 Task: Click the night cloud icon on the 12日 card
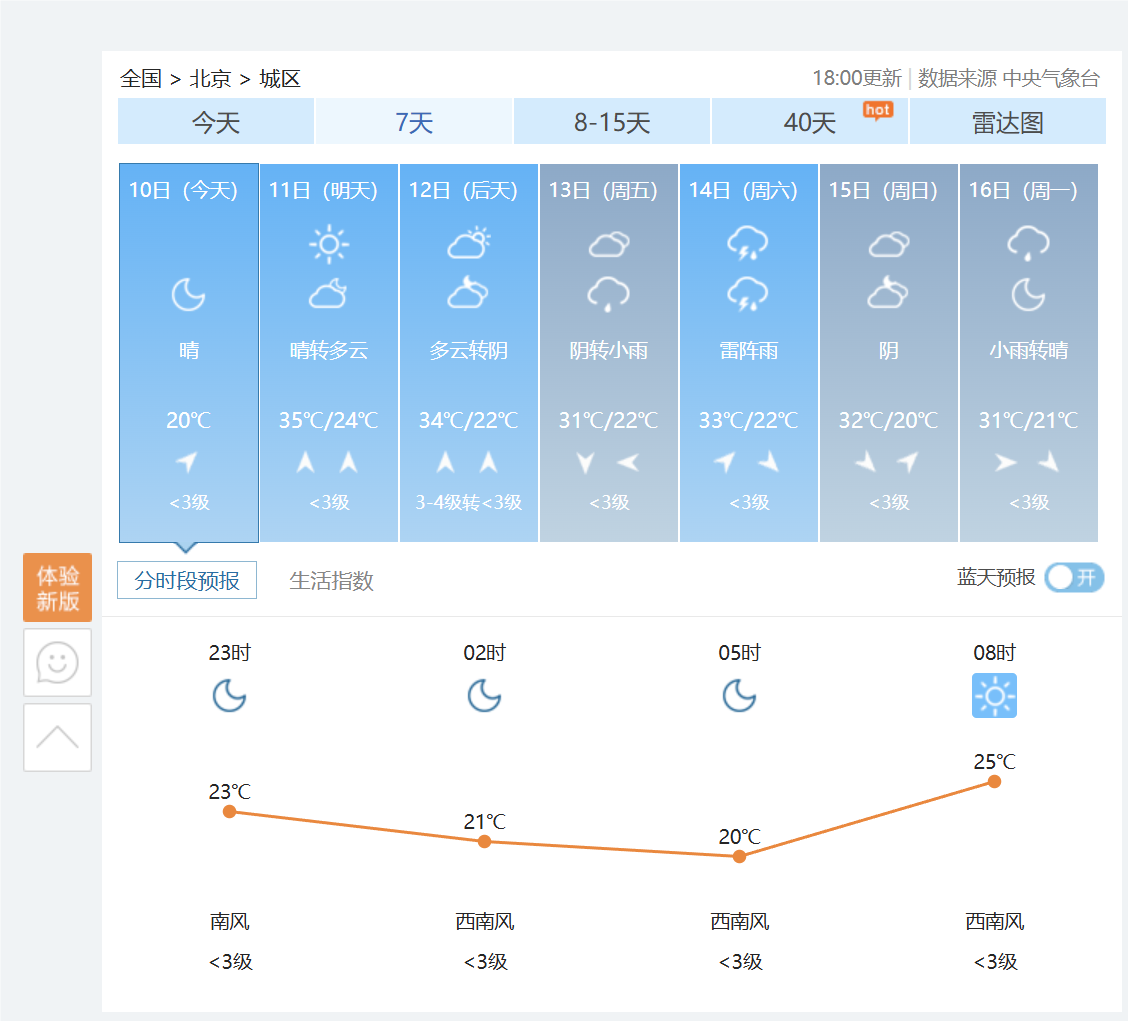tap(468, 293)
